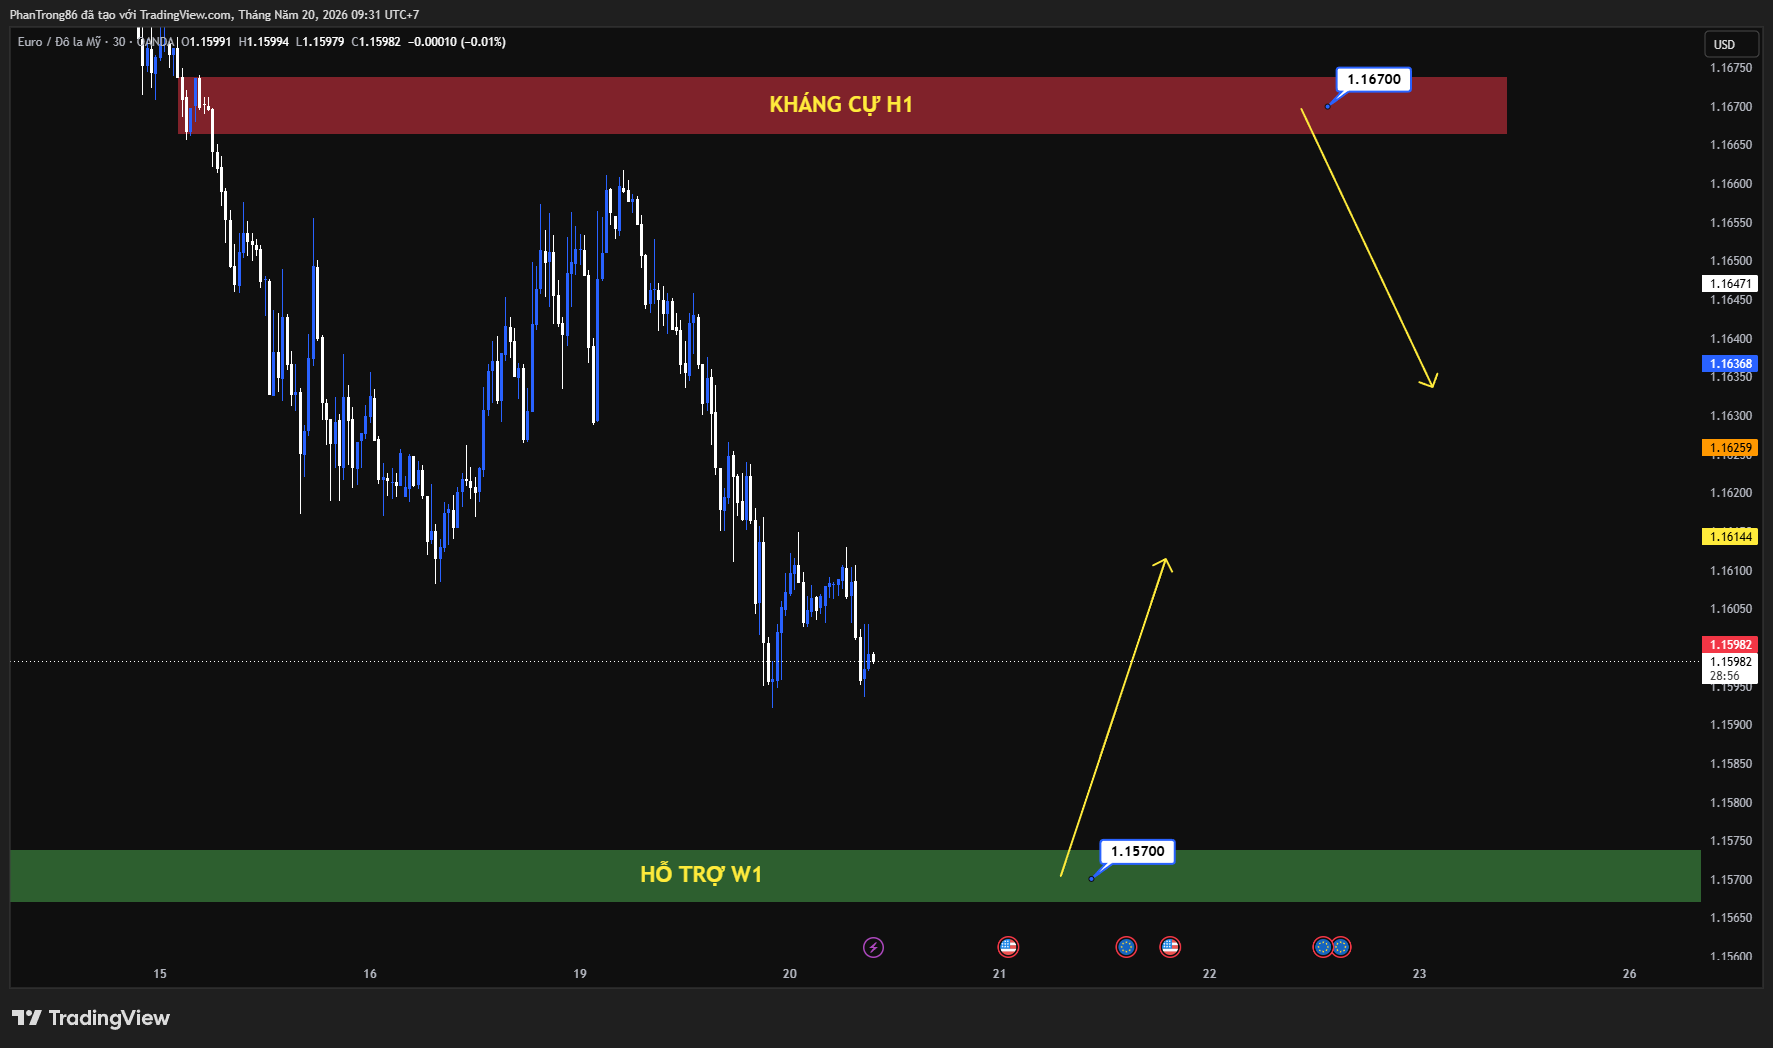This screenshot has height=1048, width=1773.
Task: Click the white 1.16471 price label
Action: pos(1730,284)
